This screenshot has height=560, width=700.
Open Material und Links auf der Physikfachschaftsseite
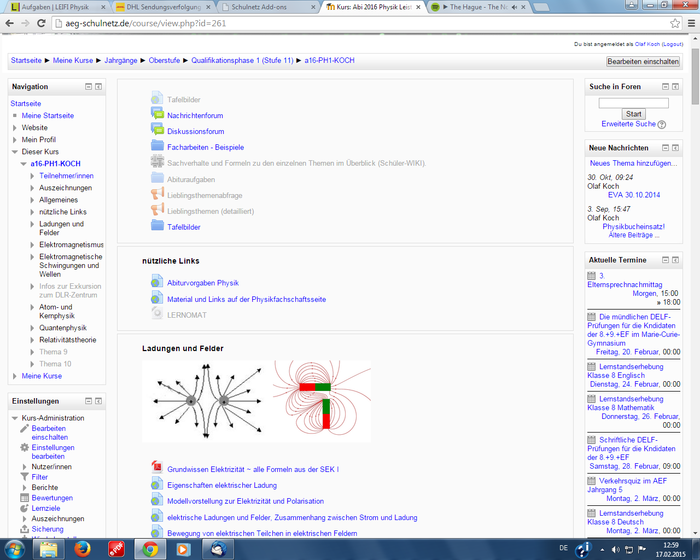point(246,299)
